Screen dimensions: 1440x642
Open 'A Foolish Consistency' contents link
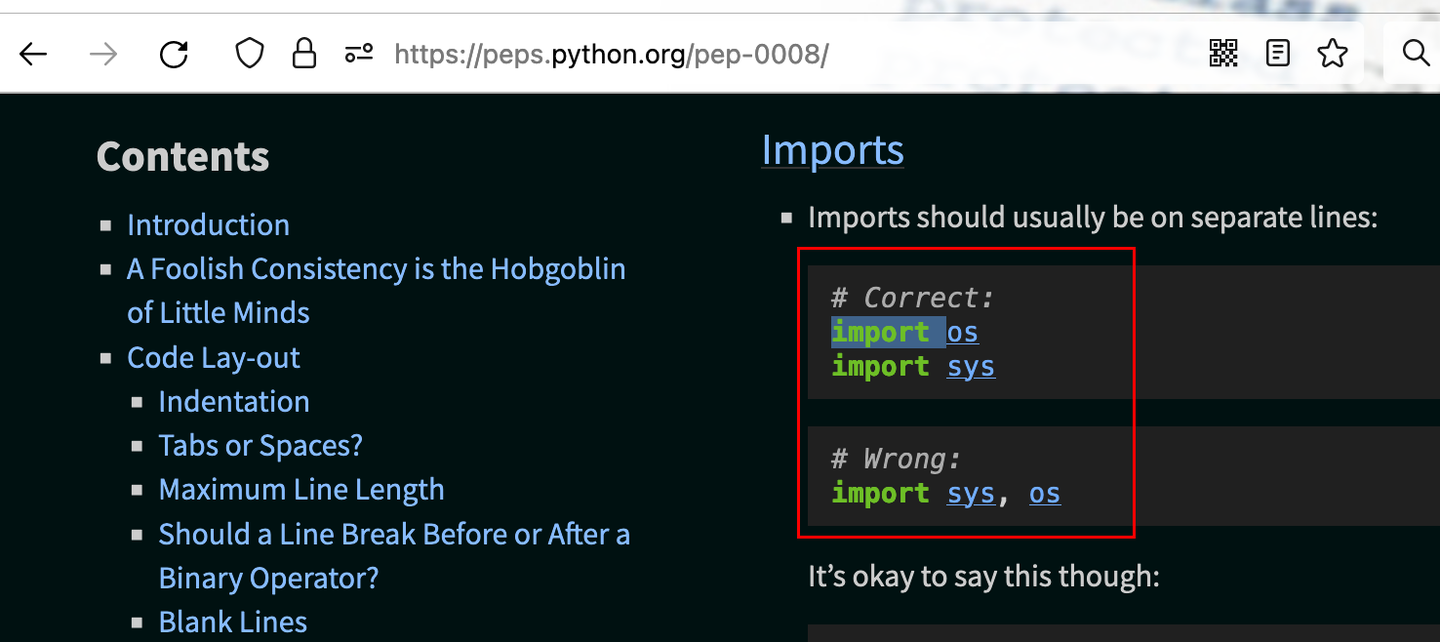coord(375,269)
